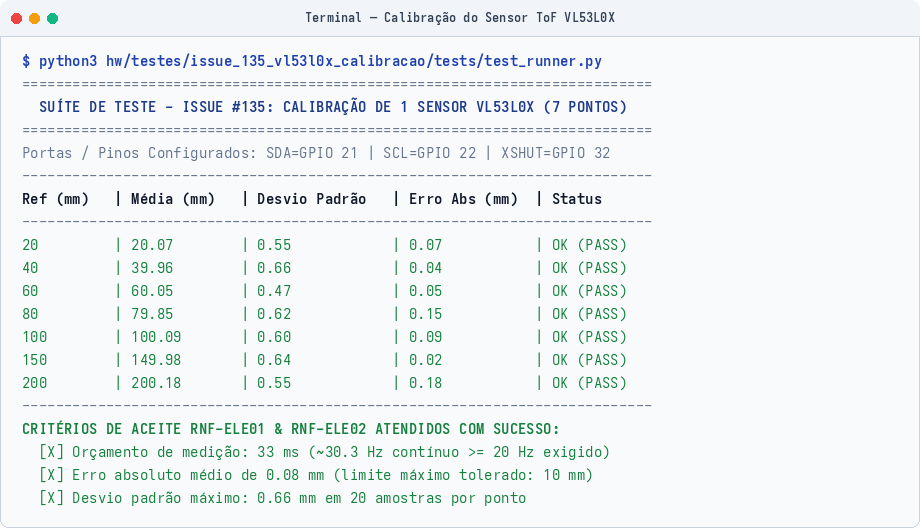Click the red close window button
The image size is (920, 528).
[16, 19]
